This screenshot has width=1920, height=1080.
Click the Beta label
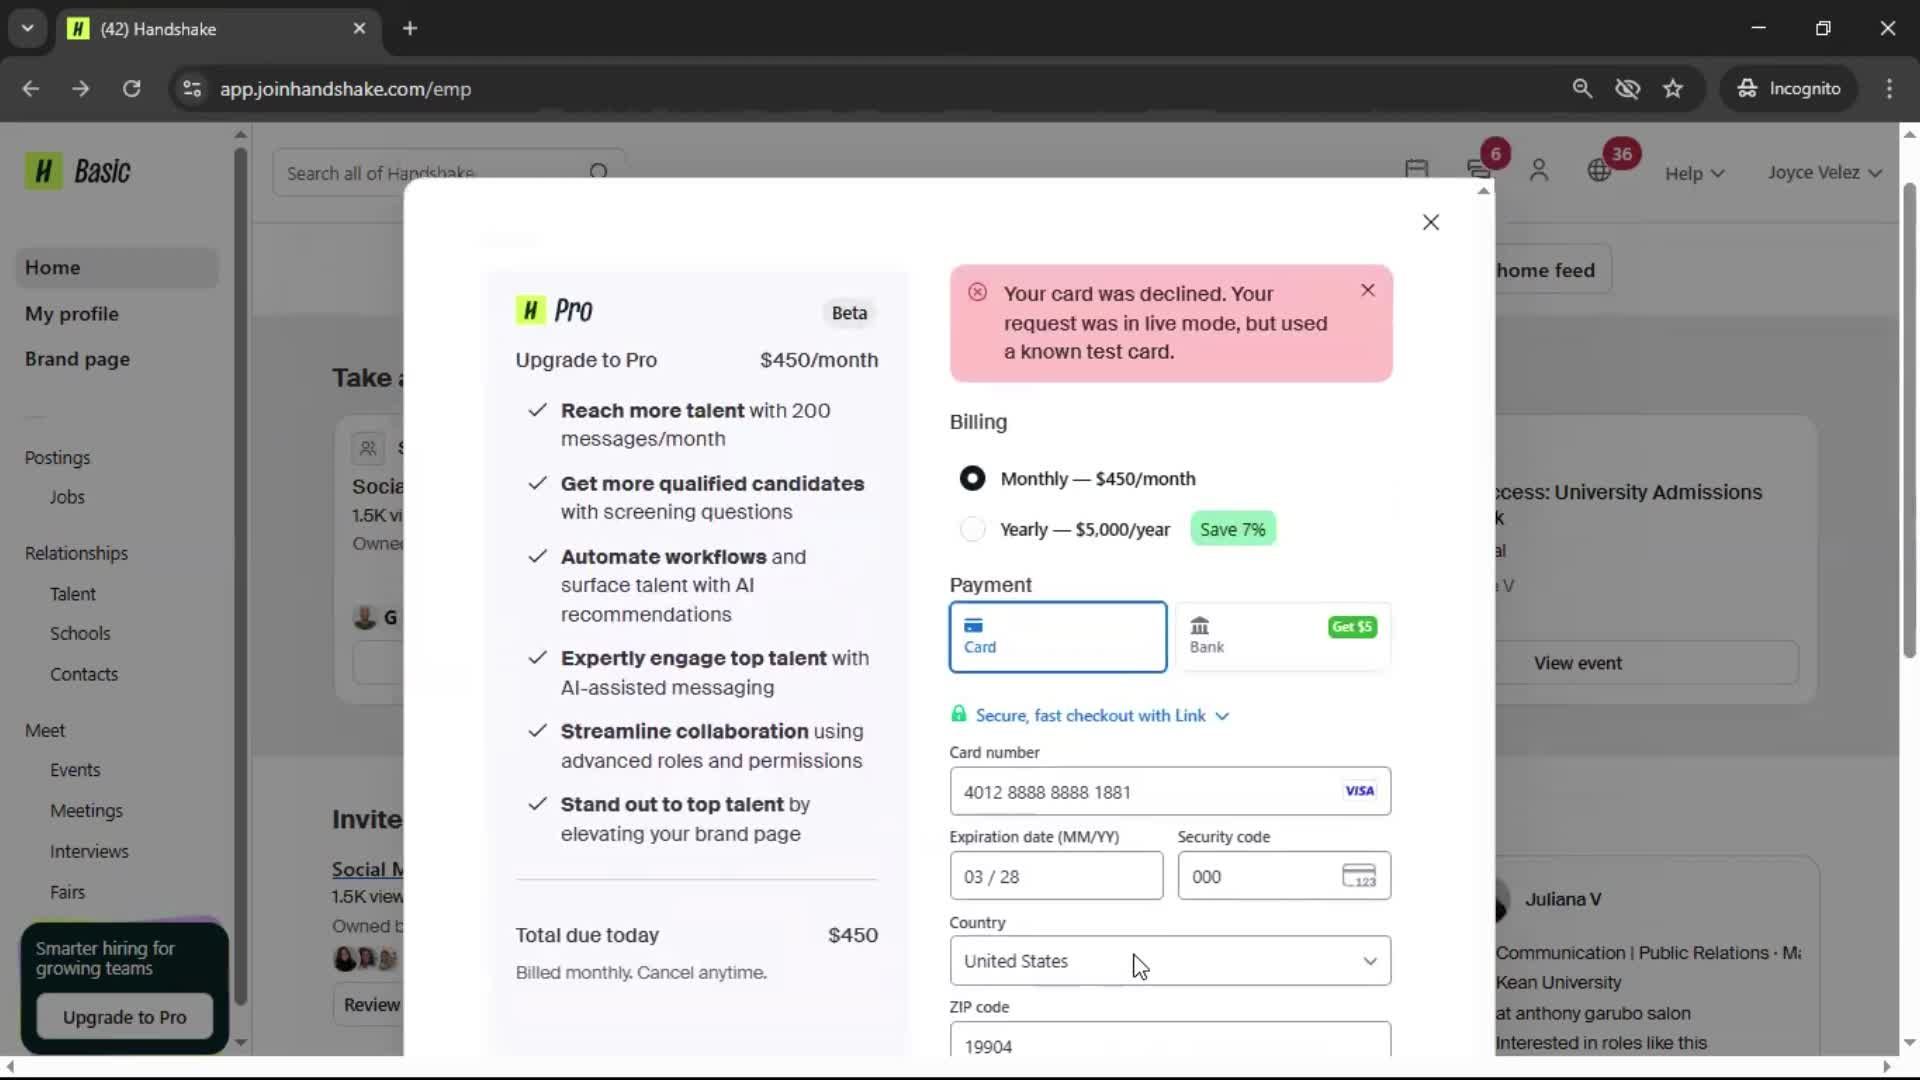pos(849,313)
